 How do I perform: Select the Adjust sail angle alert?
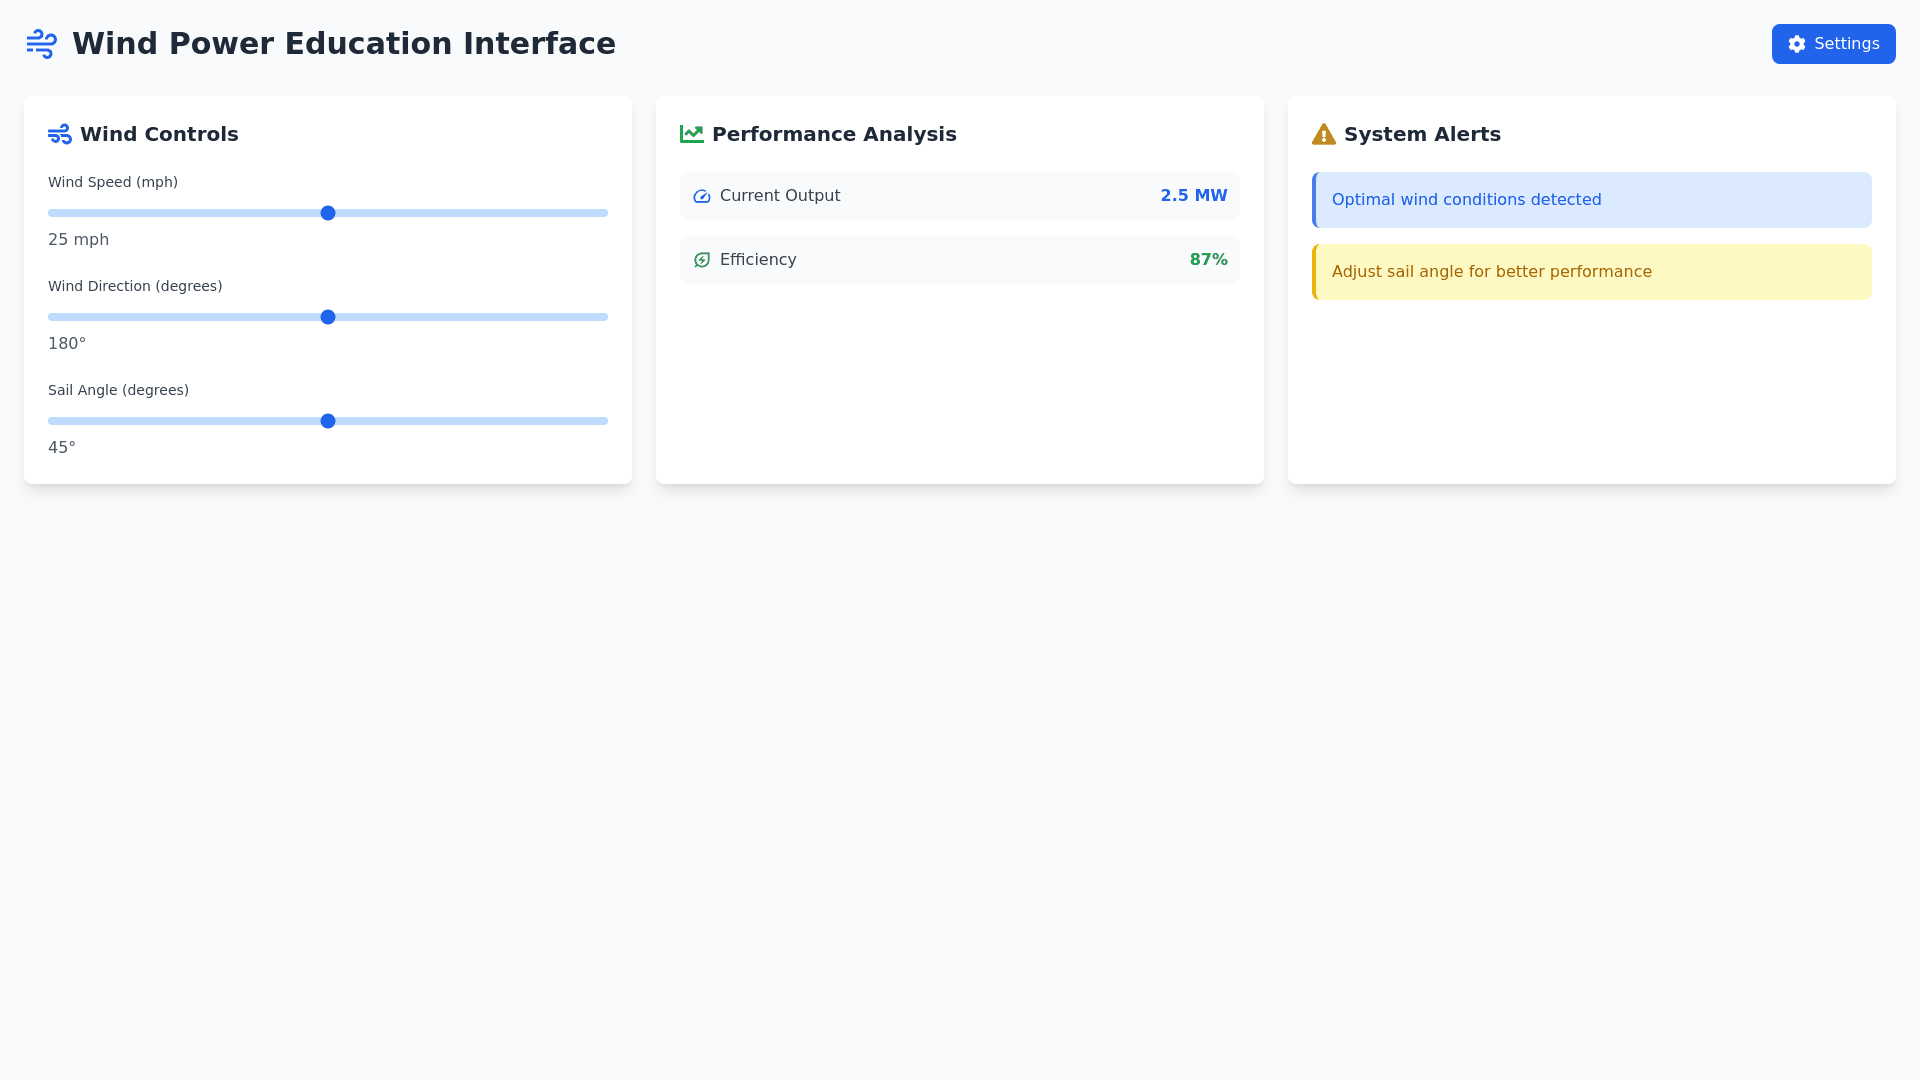point(1591,272)
